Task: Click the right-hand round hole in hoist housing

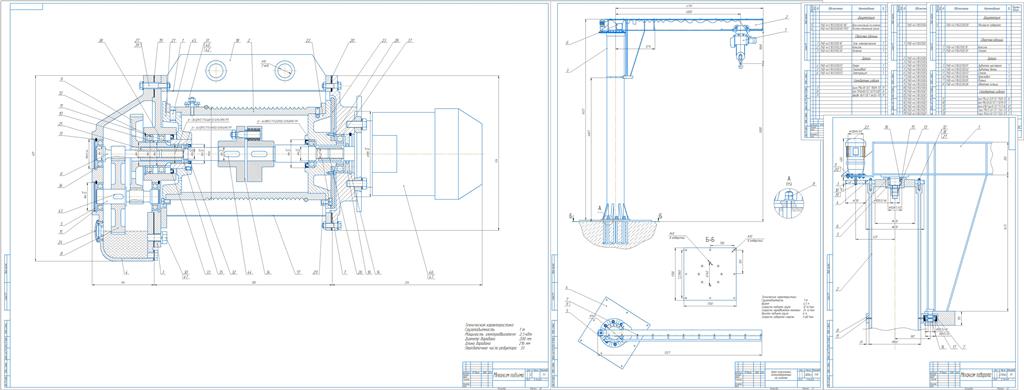Action: [x=285, y=70]
